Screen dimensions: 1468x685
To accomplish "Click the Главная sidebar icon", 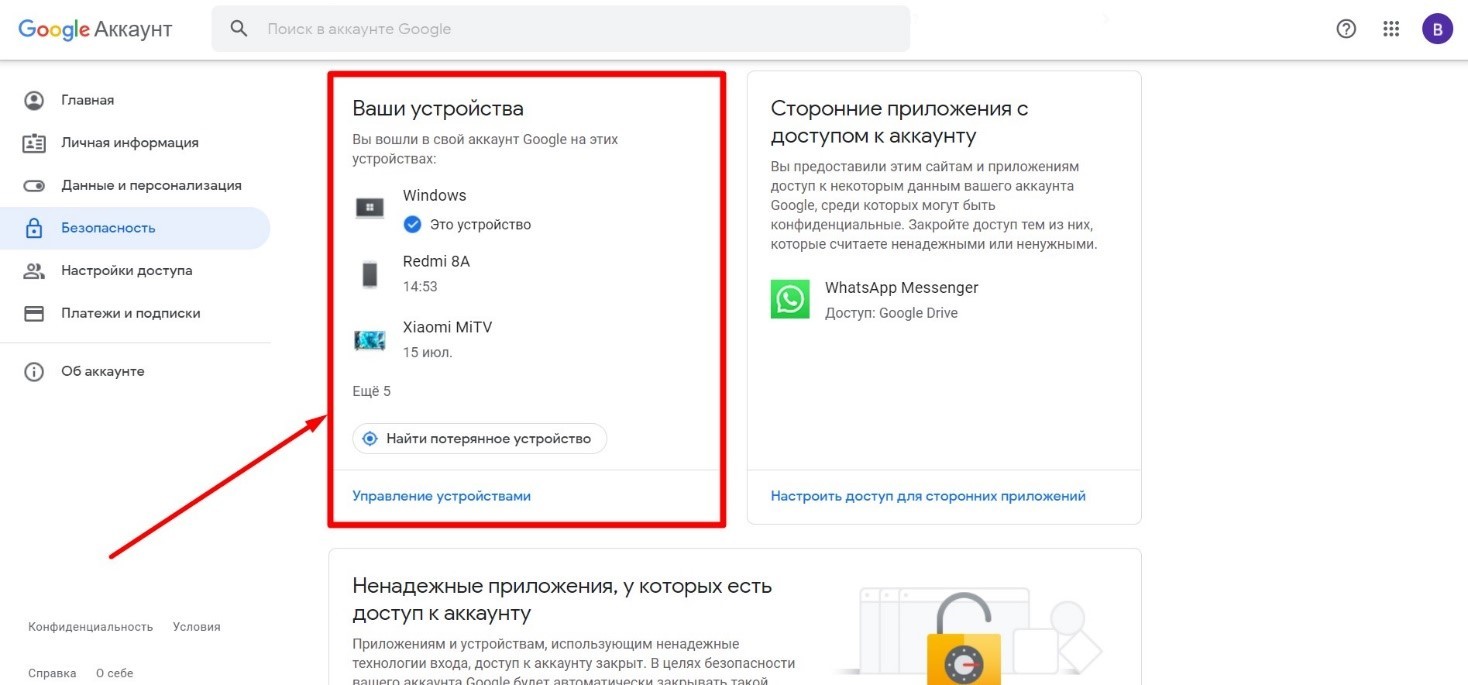I will tap(34, 100).
